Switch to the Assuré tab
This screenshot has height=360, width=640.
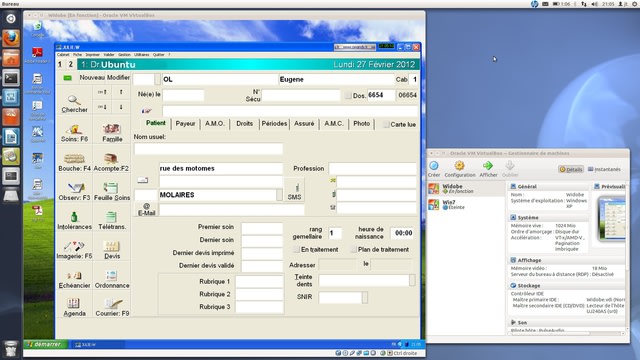304,124
